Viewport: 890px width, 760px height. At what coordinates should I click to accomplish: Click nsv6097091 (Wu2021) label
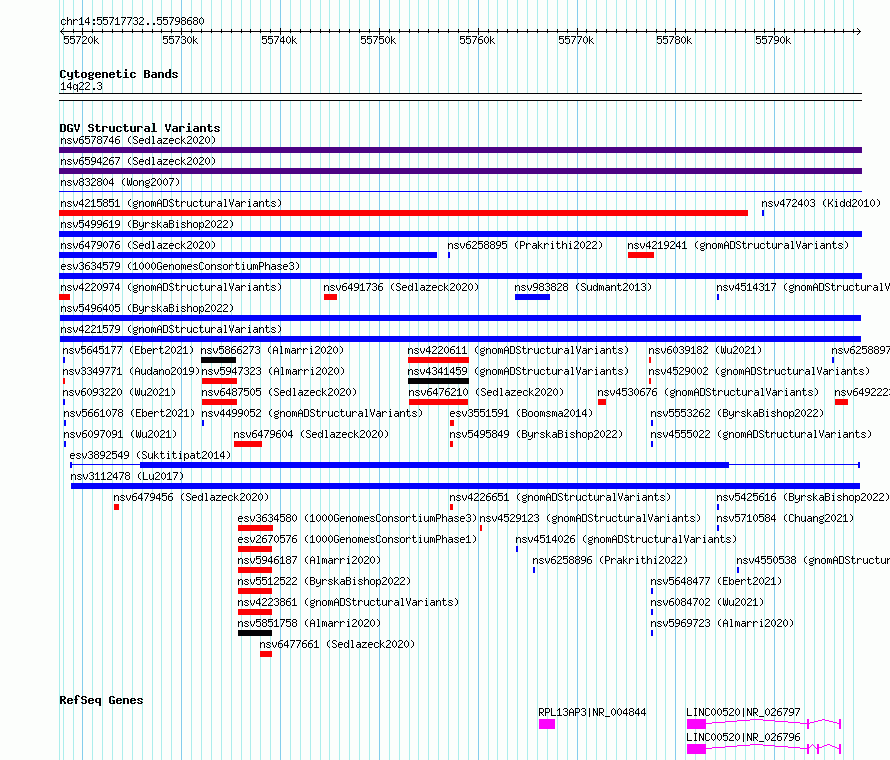(120, 434)
